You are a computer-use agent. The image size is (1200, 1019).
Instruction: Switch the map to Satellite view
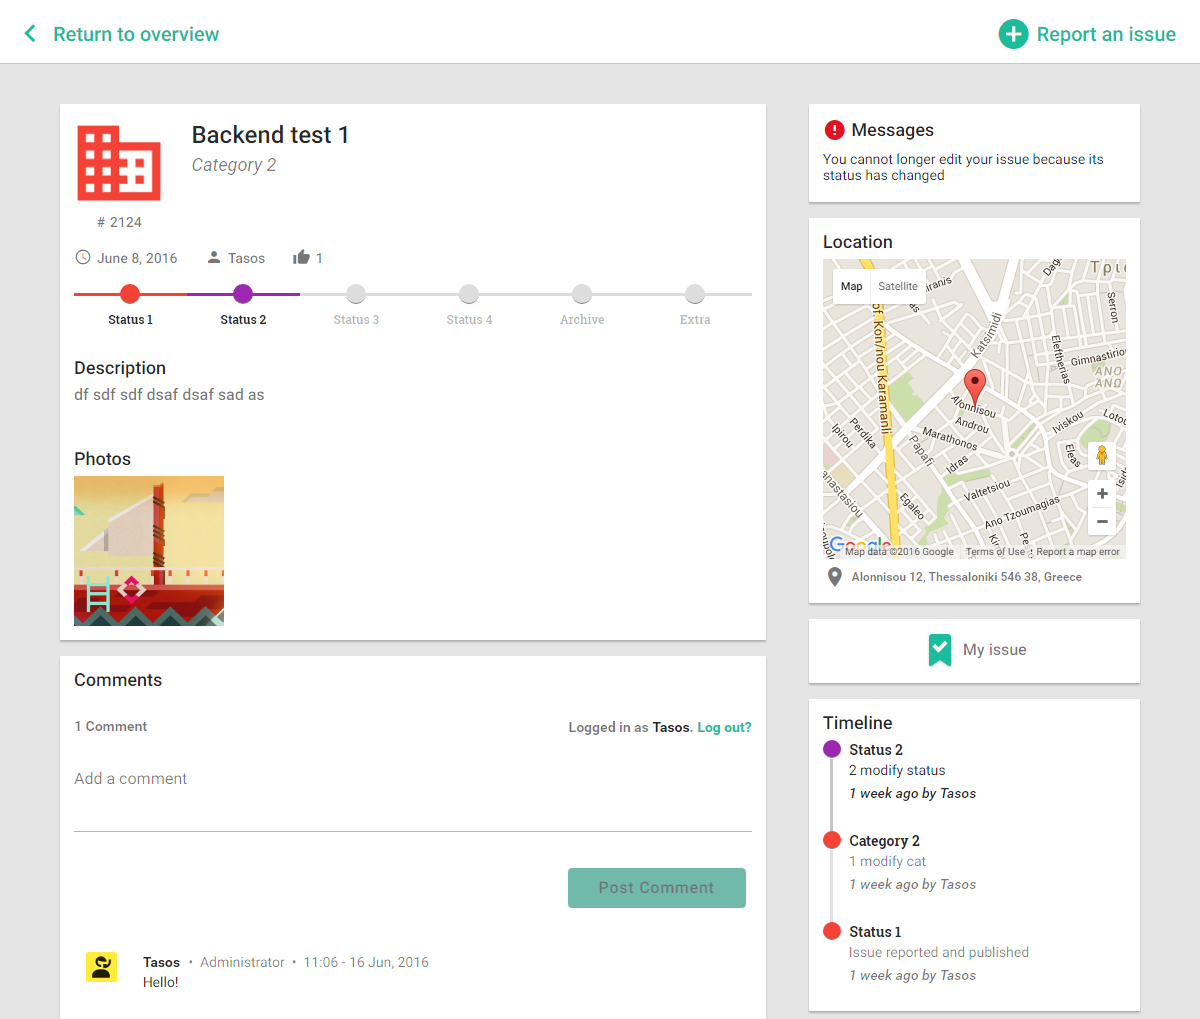(x=898, y=286)
